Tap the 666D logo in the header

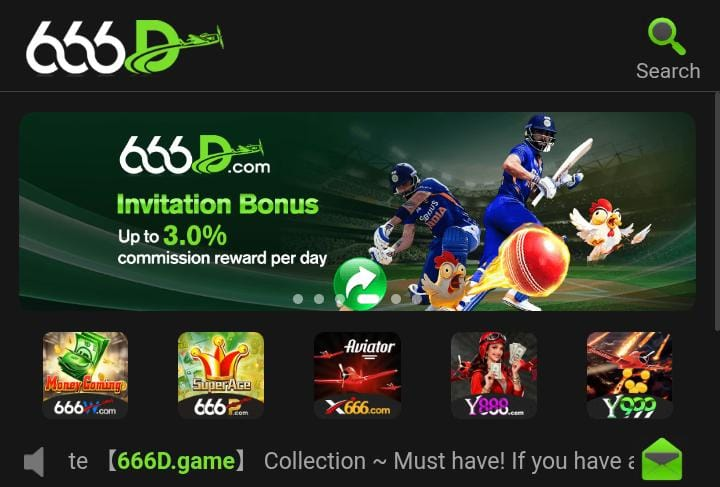pos(125,47)
